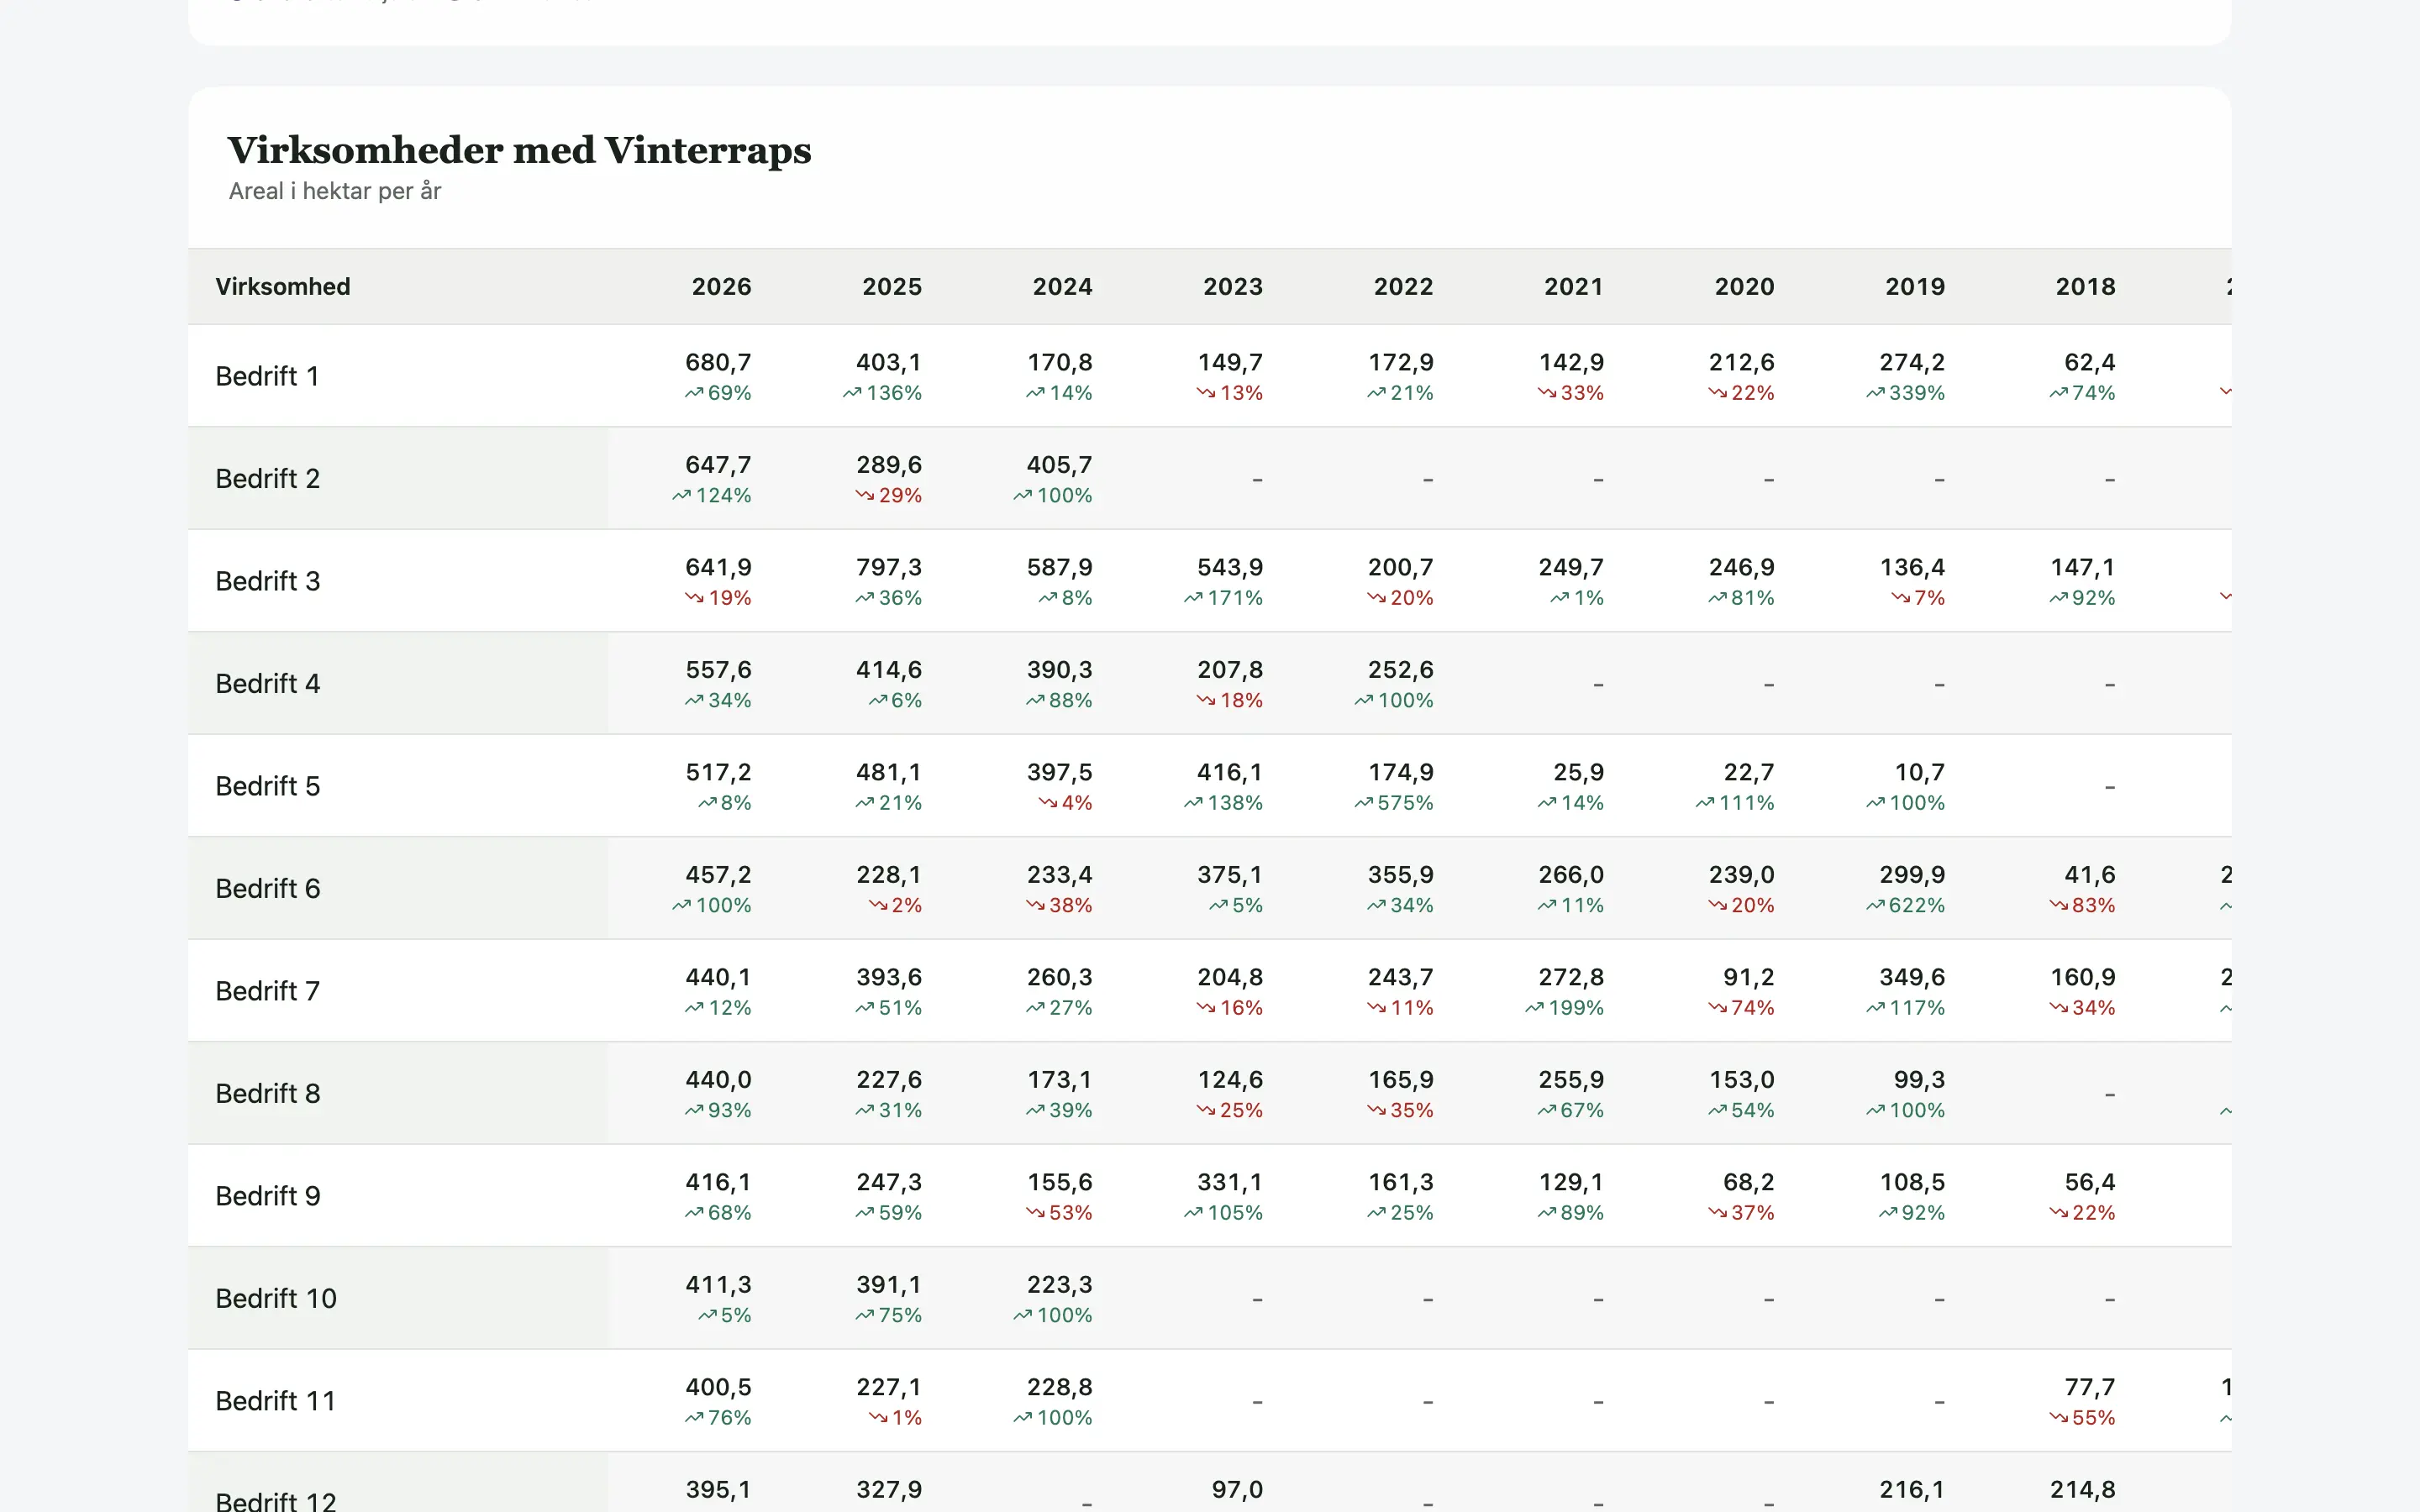Click the upward trend icon beside 105%

tap(1193, 1214)
